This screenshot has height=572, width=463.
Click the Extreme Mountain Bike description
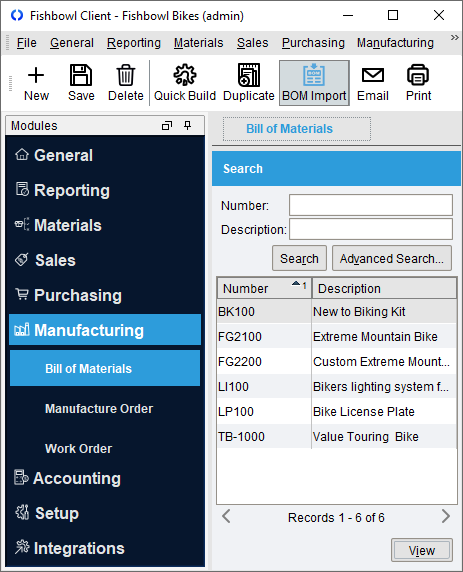pyautogui.click(x=375, y=336)
